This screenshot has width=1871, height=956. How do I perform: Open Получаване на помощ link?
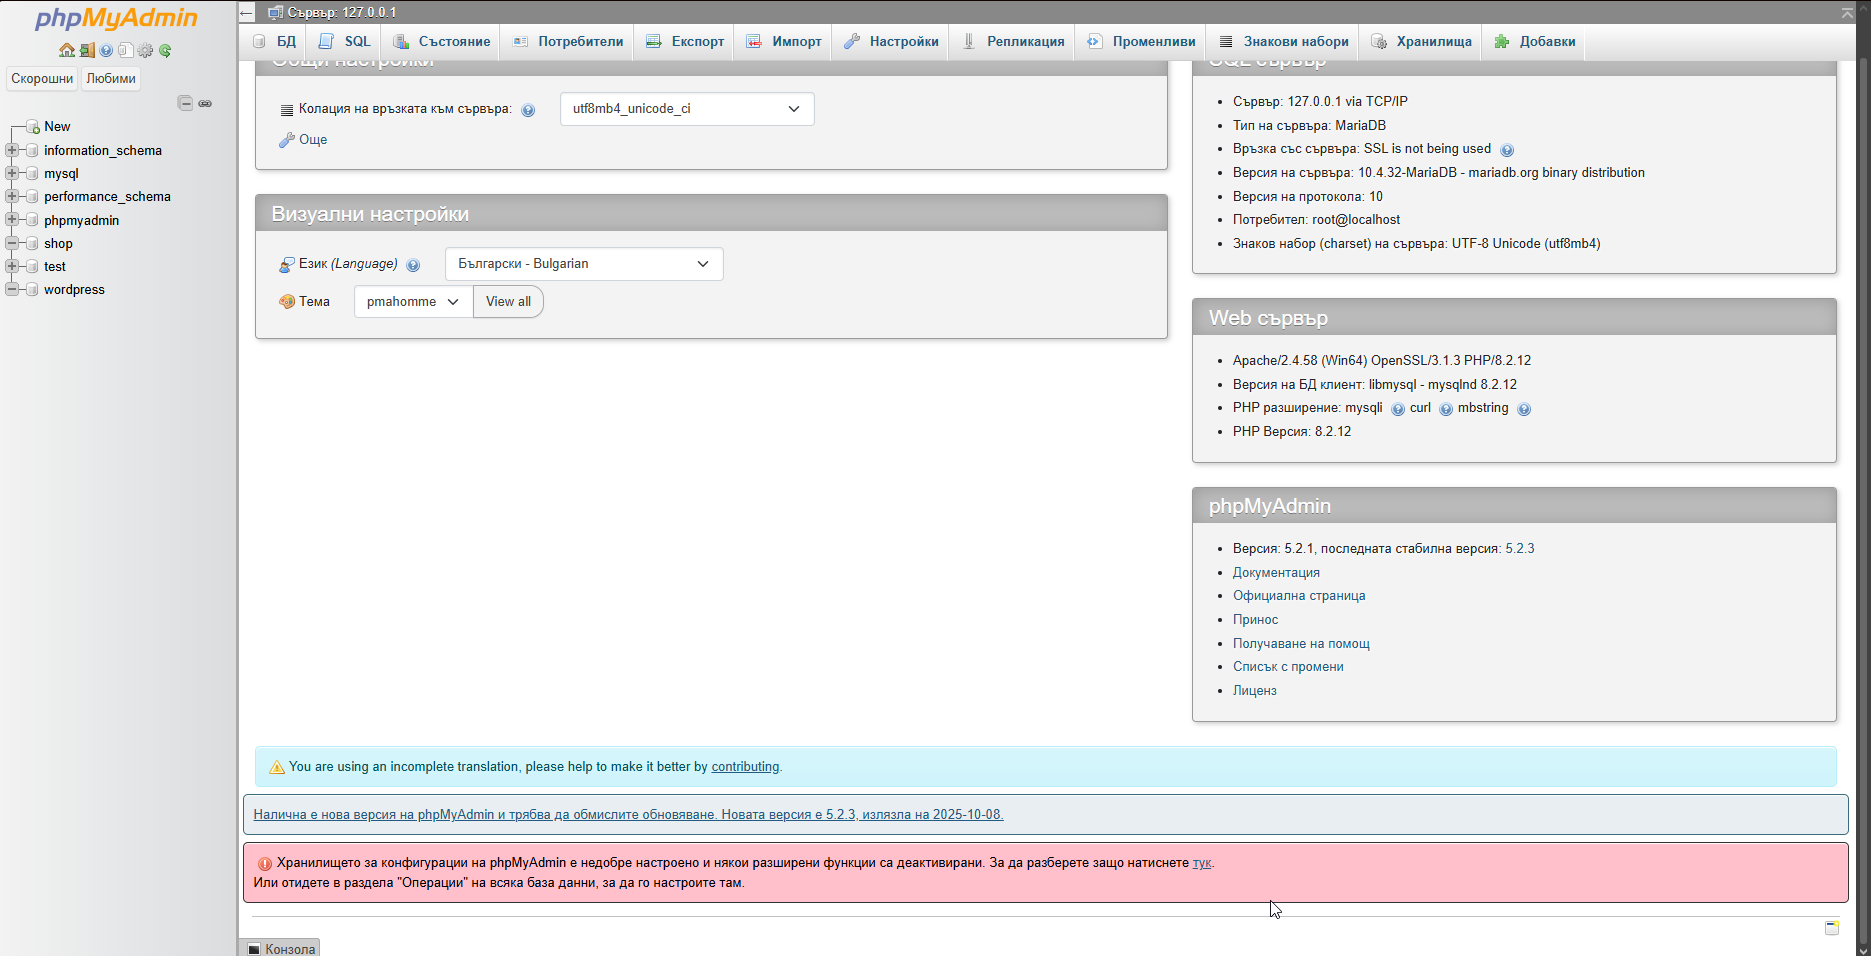pos(1301,644)
